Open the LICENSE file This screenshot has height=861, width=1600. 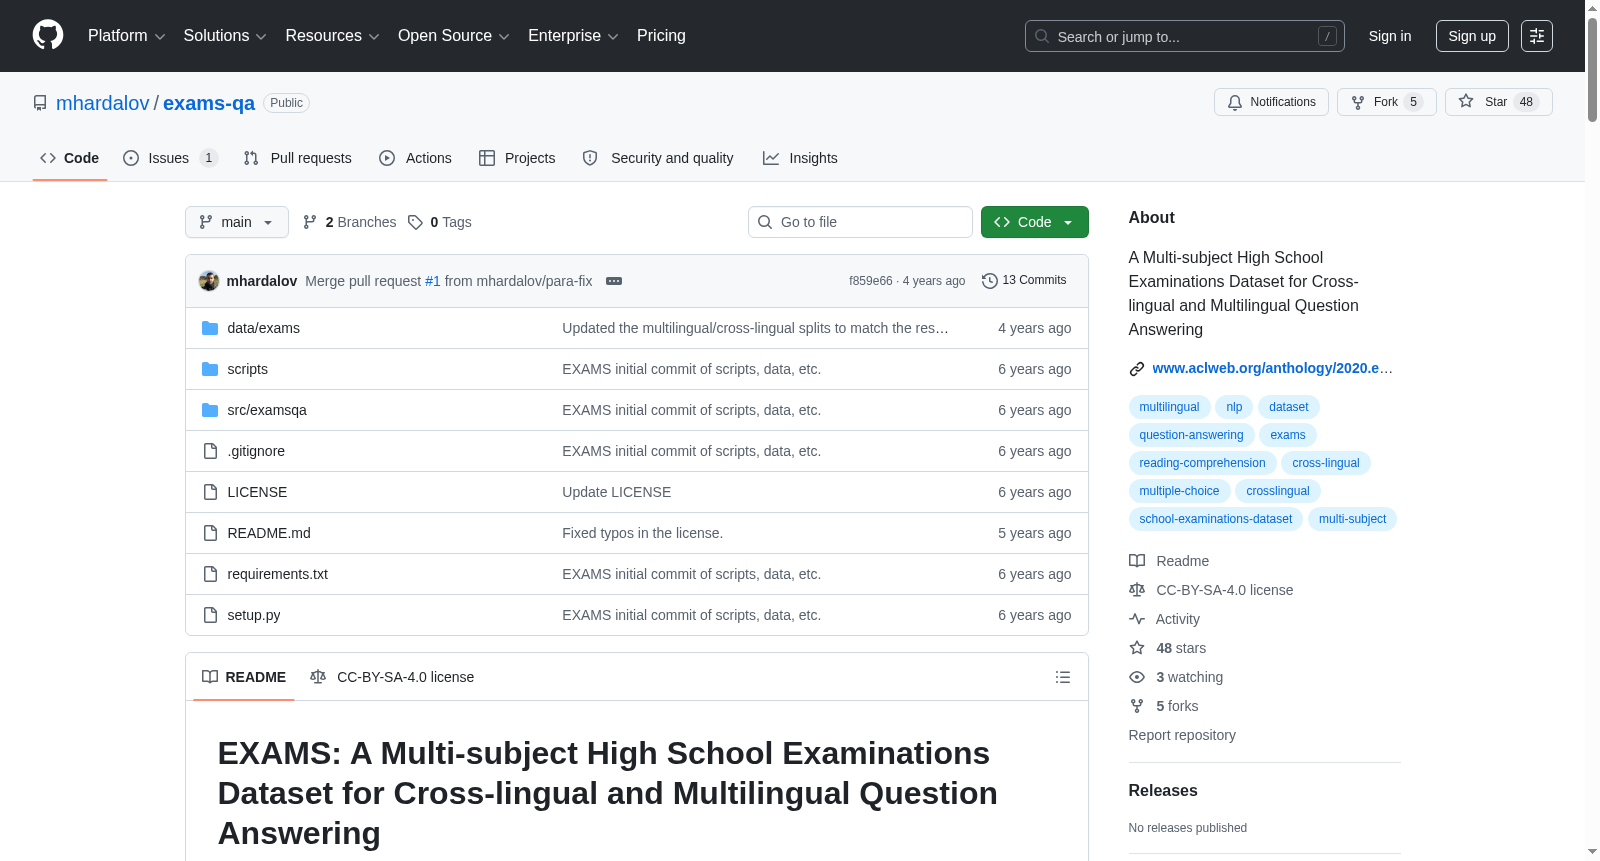click(x=257, y=492)
